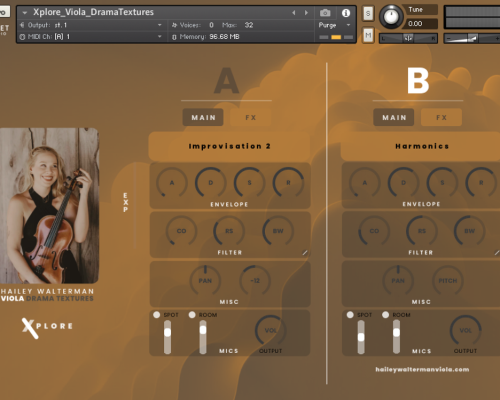Click the SPOT mic fader in layer A
The image size is (500, 400).
(x=167, y=337)
